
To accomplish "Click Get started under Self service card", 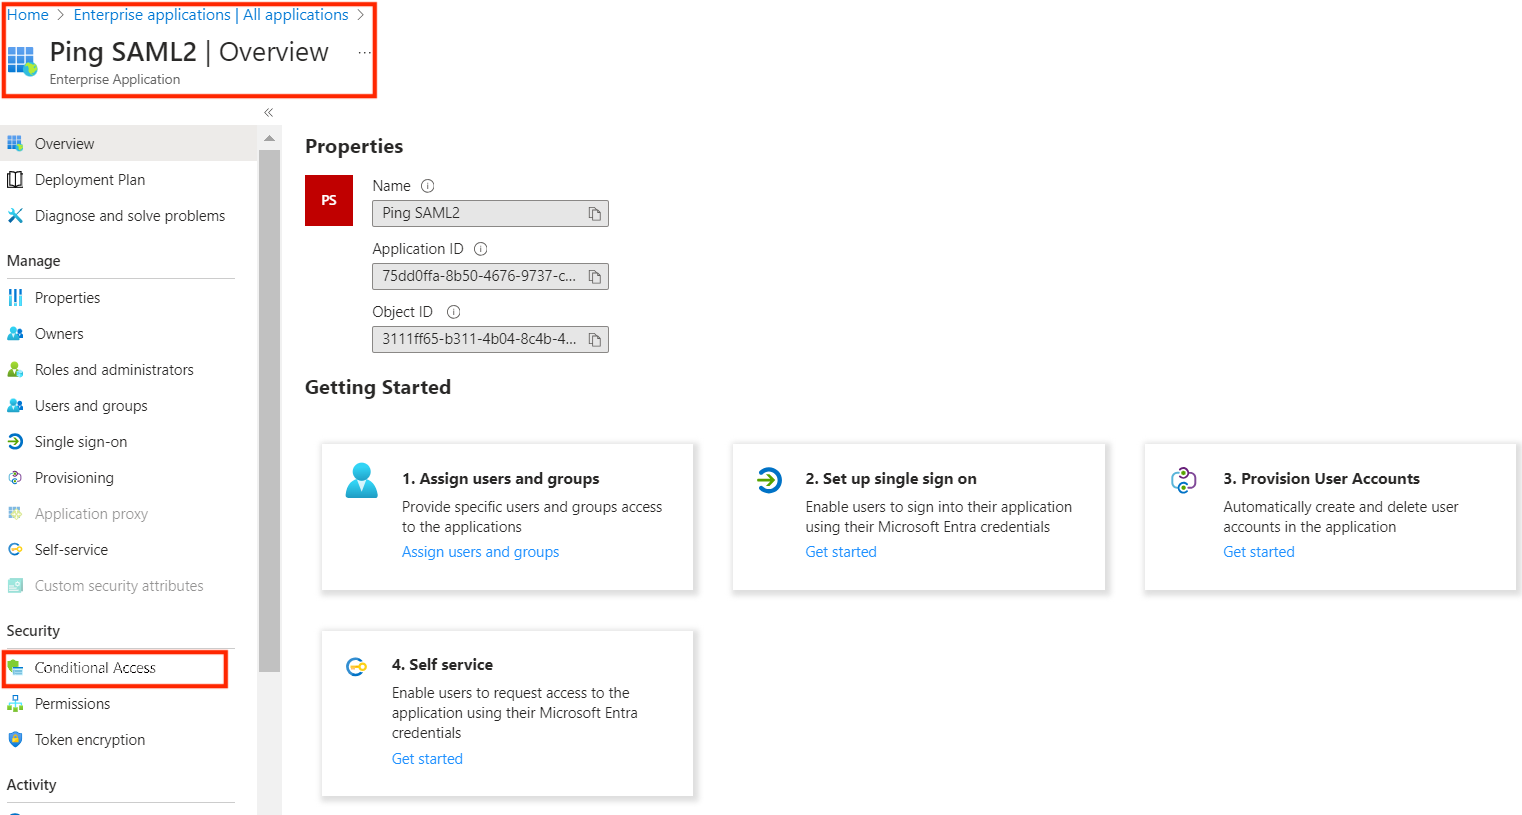I will (427, 759).
